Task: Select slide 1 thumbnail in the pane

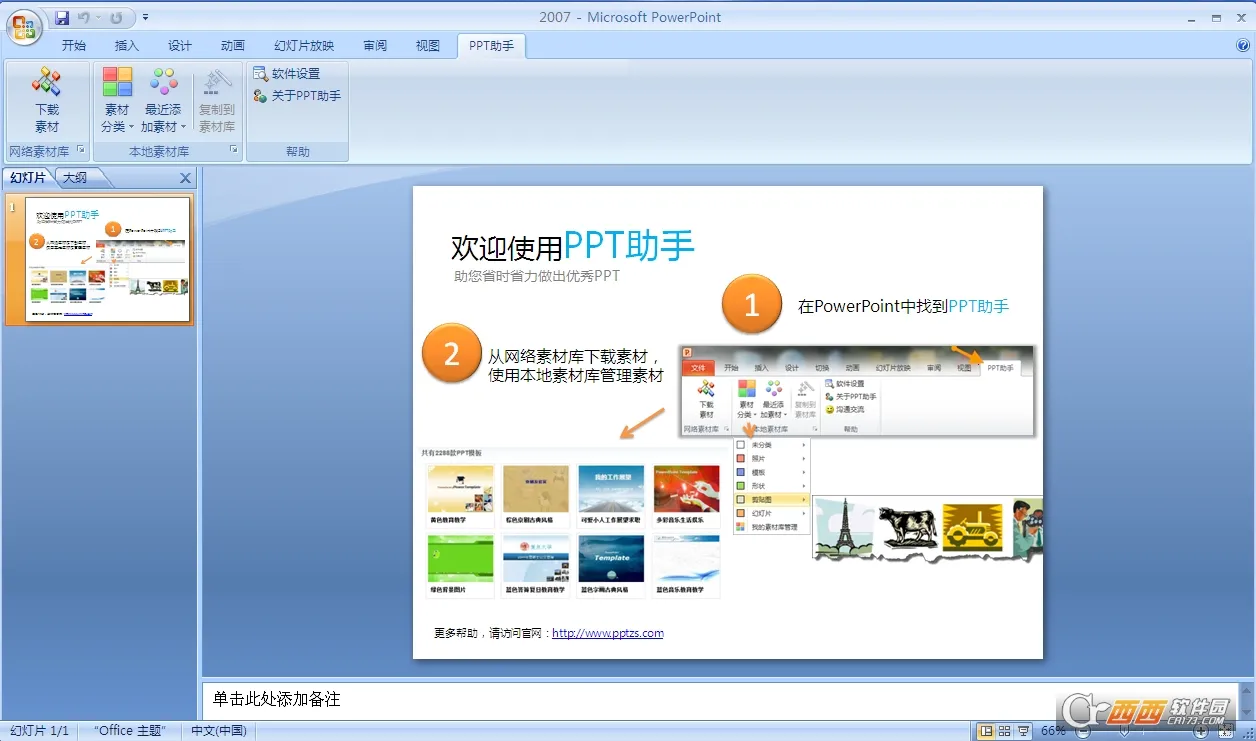Action: tap(108, 261)
